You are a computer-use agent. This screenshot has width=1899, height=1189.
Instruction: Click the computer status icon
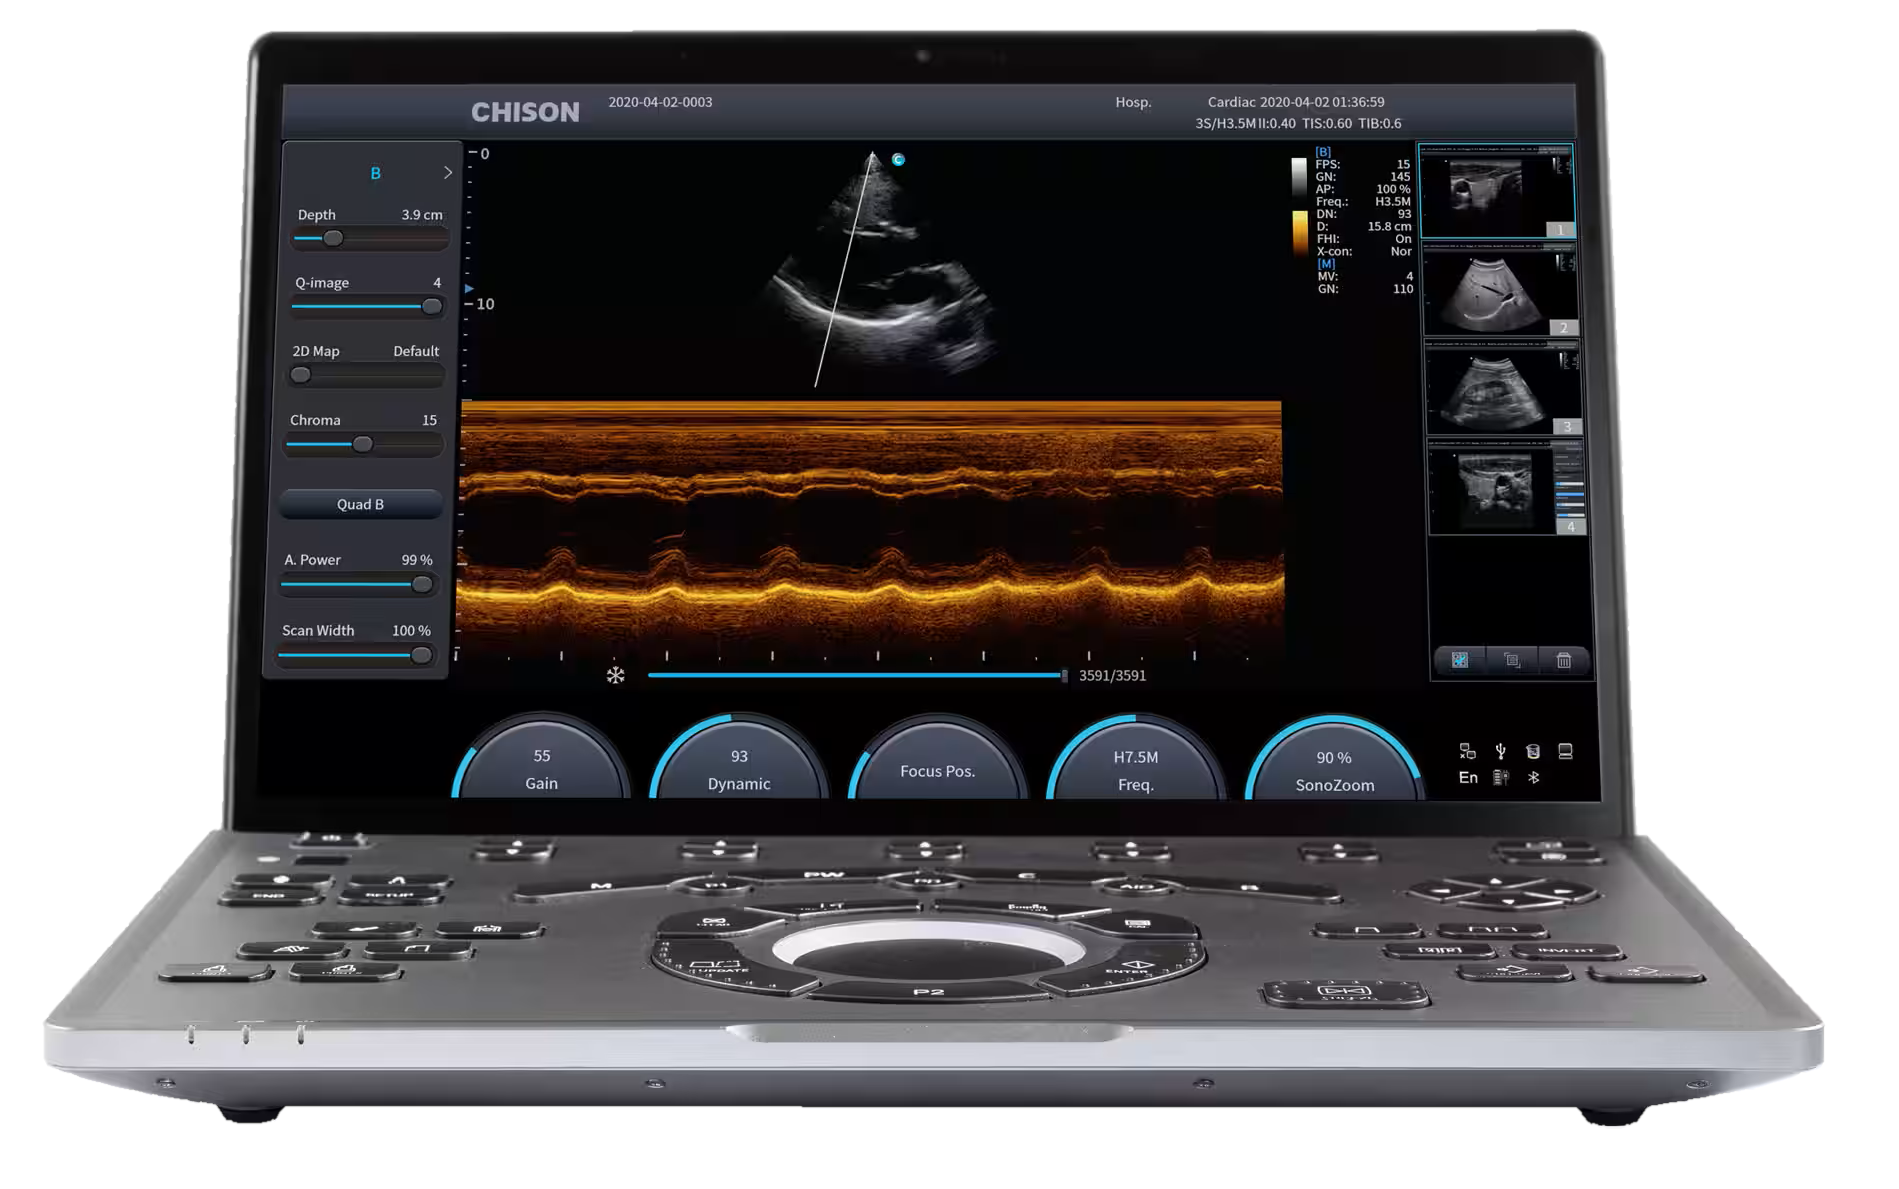1566,751
